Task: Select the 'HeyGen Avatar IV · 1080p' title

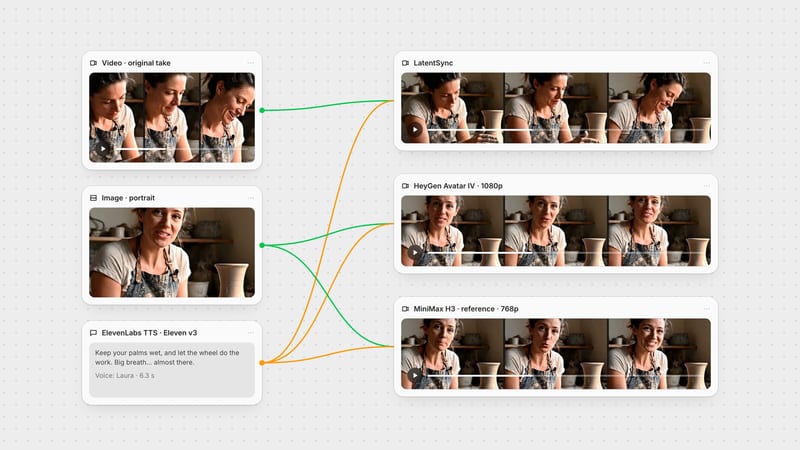Action: click(x=458, y=186)
